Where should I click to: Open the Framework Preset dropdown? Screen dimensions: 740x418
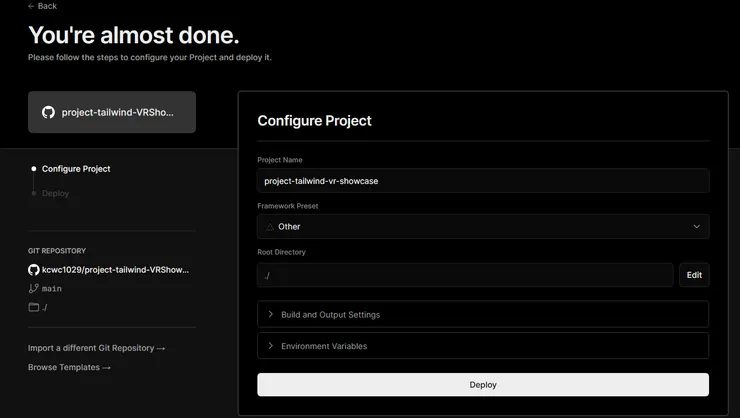(x=483, y=227)
